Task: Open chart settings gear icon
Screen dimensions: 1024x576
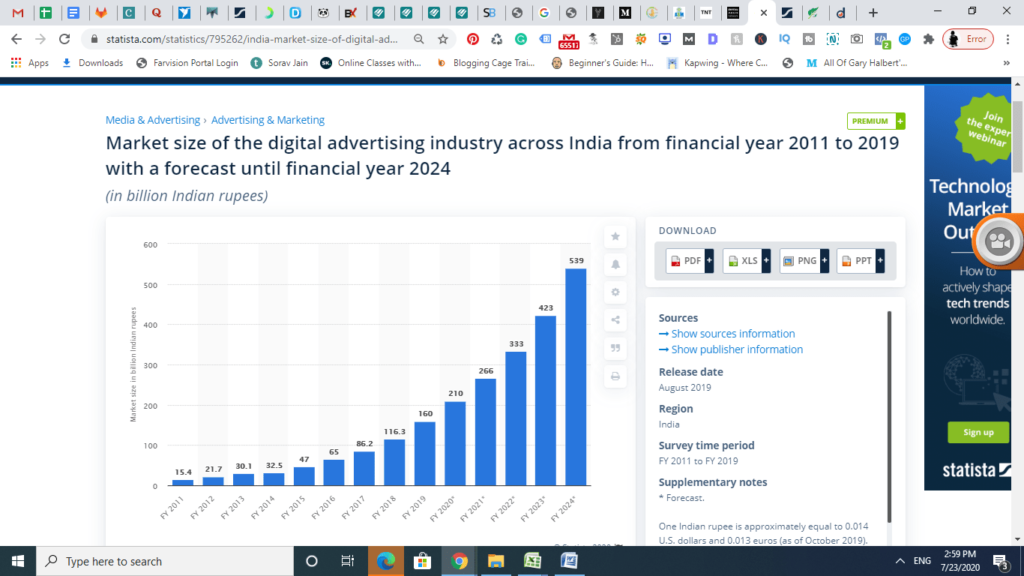Action: [615, 293]
